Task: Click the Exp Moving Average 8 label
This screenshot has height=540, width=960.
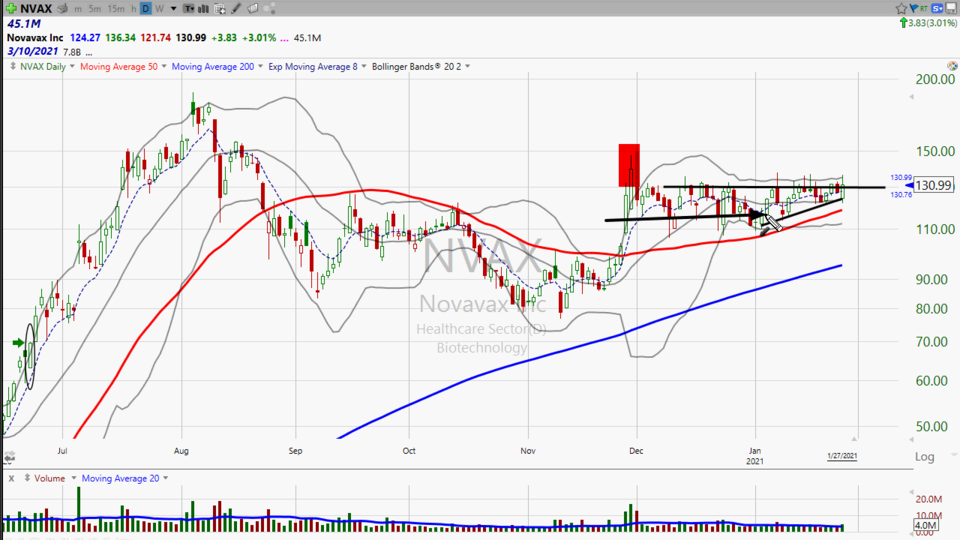Action: click(313, 66)
